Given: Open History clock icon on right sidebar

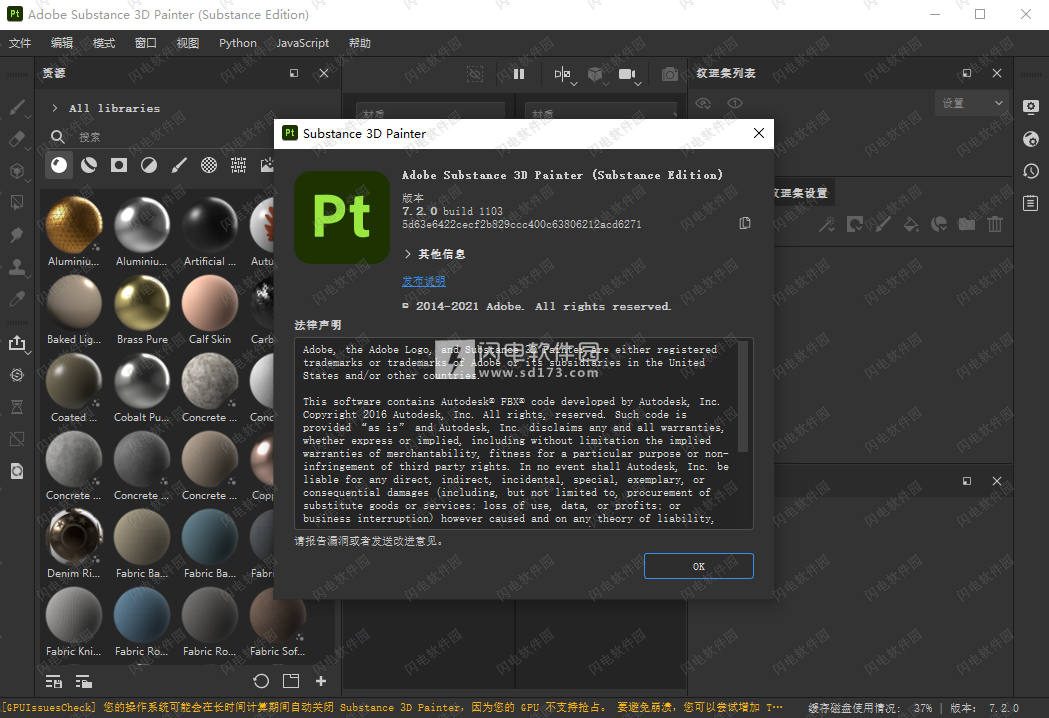Looking at the screenshot, I should (1031, 171).
